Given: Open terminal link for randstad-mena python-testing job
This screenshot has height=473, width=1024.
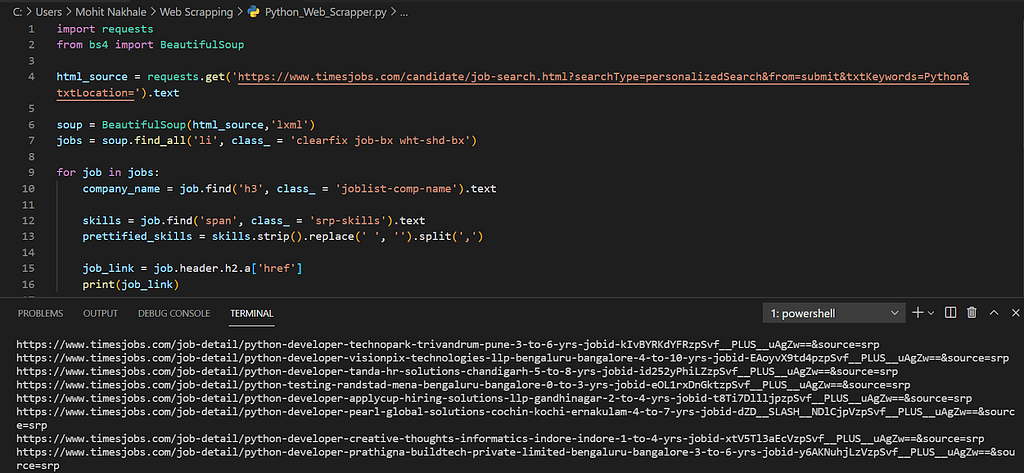Looking at the screenshot, I should (x=463, y=385).
